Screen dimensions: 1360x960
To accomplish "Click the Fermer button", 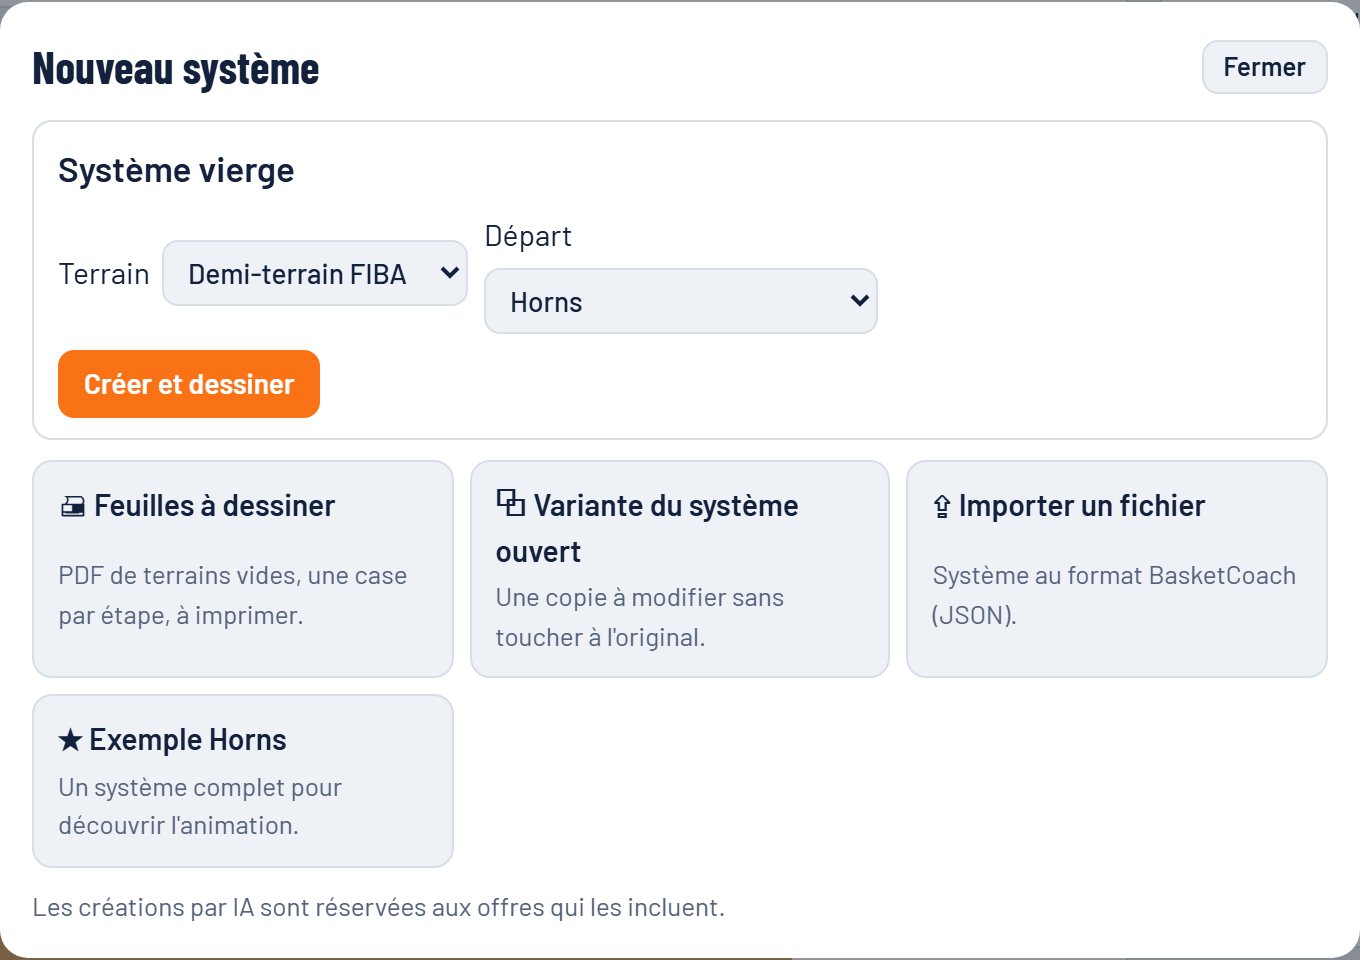I will (1264, 67).
